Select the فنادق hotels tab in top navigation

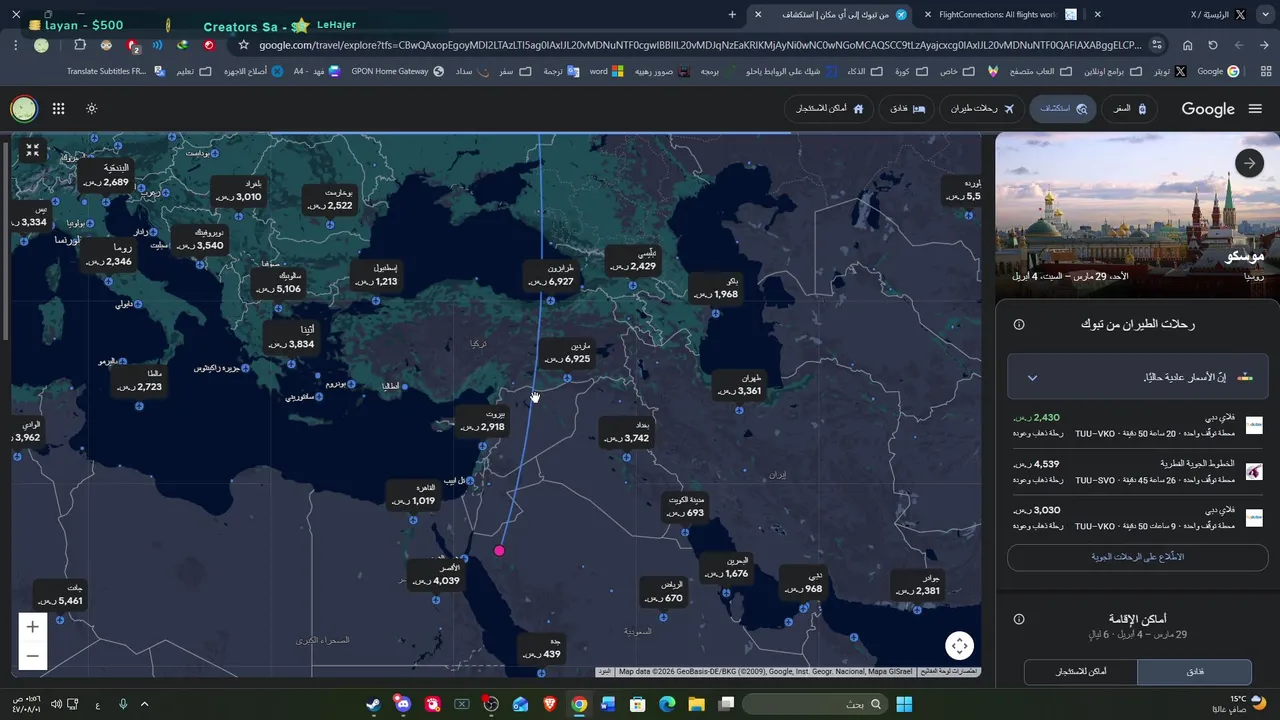tap(907, 109)
